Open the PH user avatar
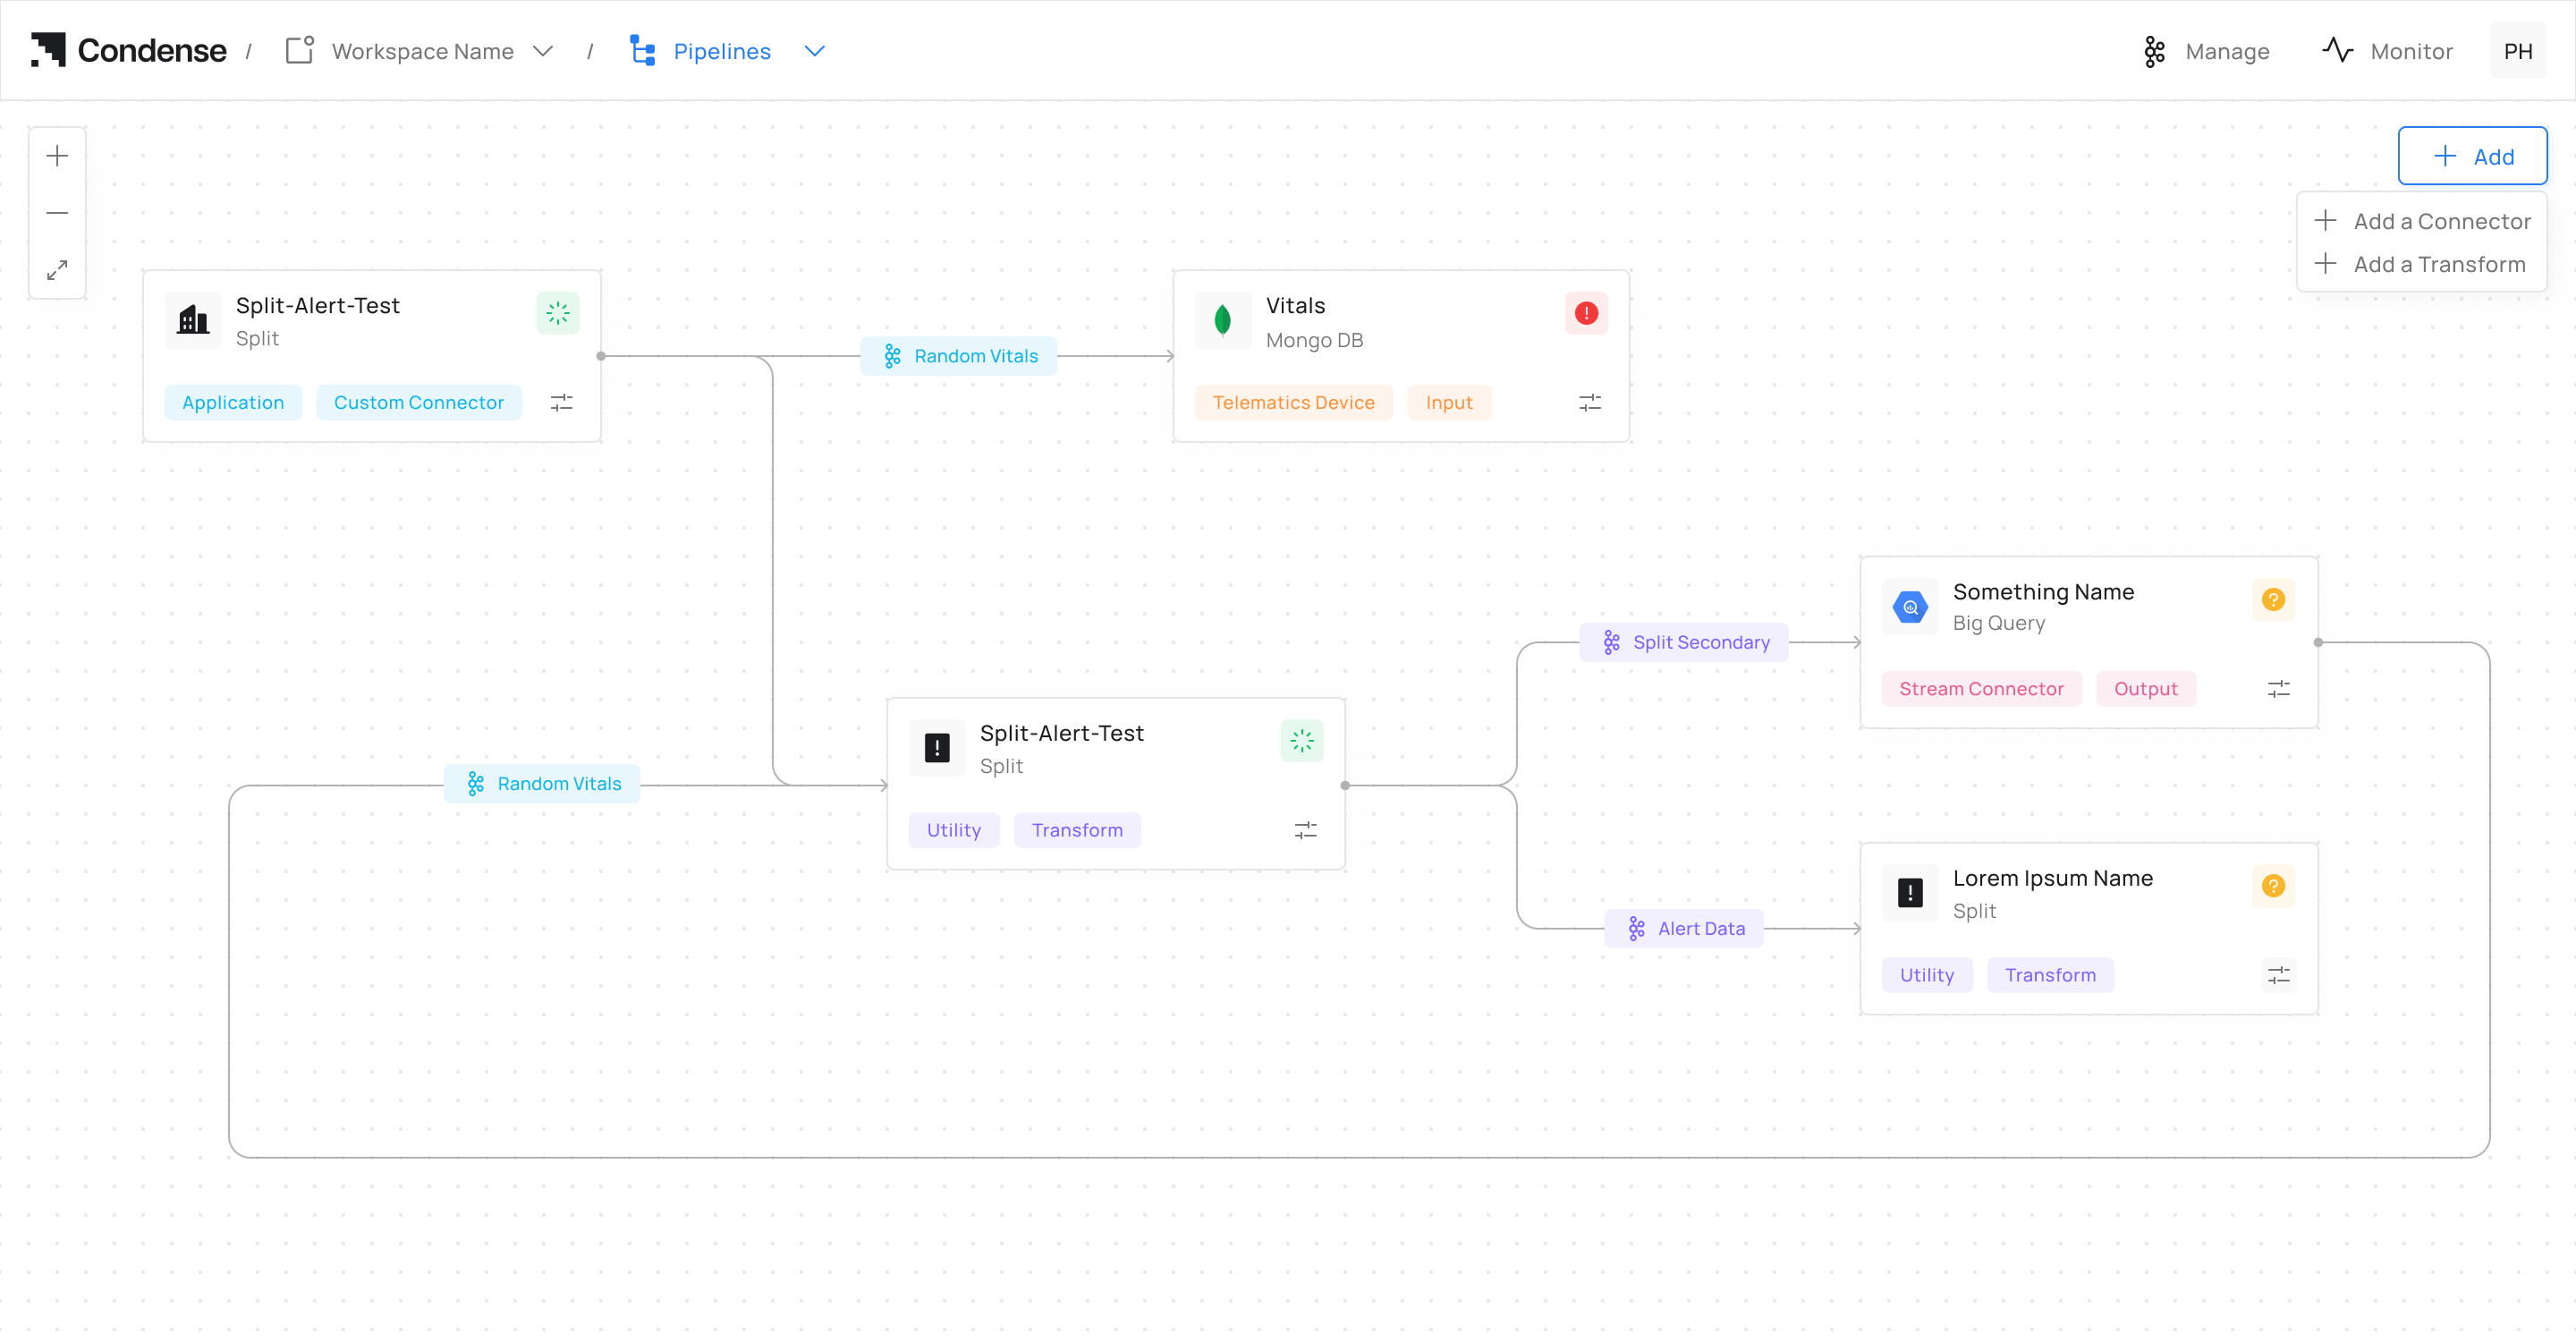 click(2518, 51)
